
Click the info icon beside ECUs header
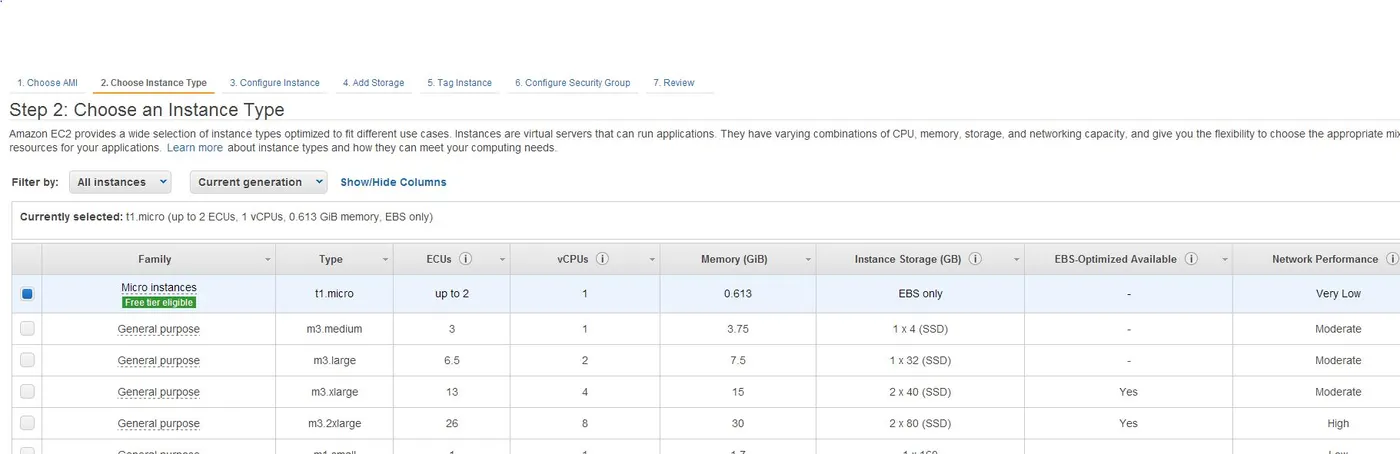pos(466,259)
